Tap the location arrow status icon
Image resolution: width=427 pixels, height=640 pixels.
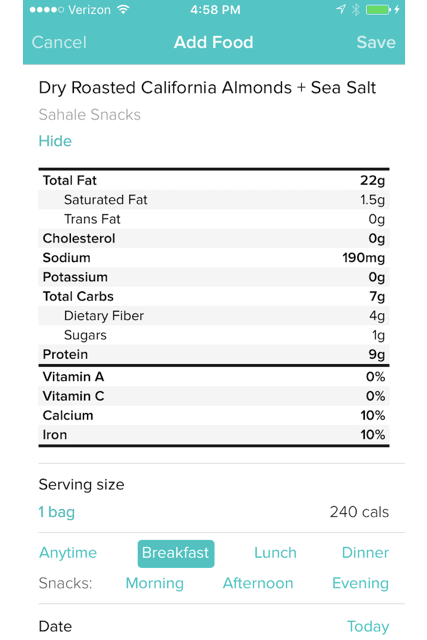pos(341,9)
